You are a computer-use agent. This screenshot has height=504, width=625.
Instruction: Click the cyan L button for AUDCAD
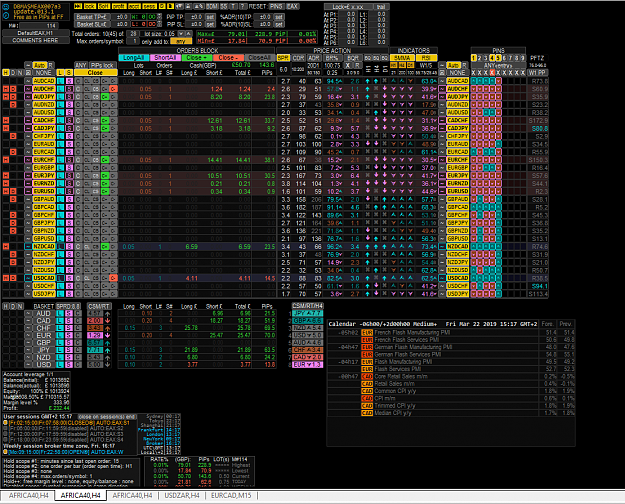[60, 81]
